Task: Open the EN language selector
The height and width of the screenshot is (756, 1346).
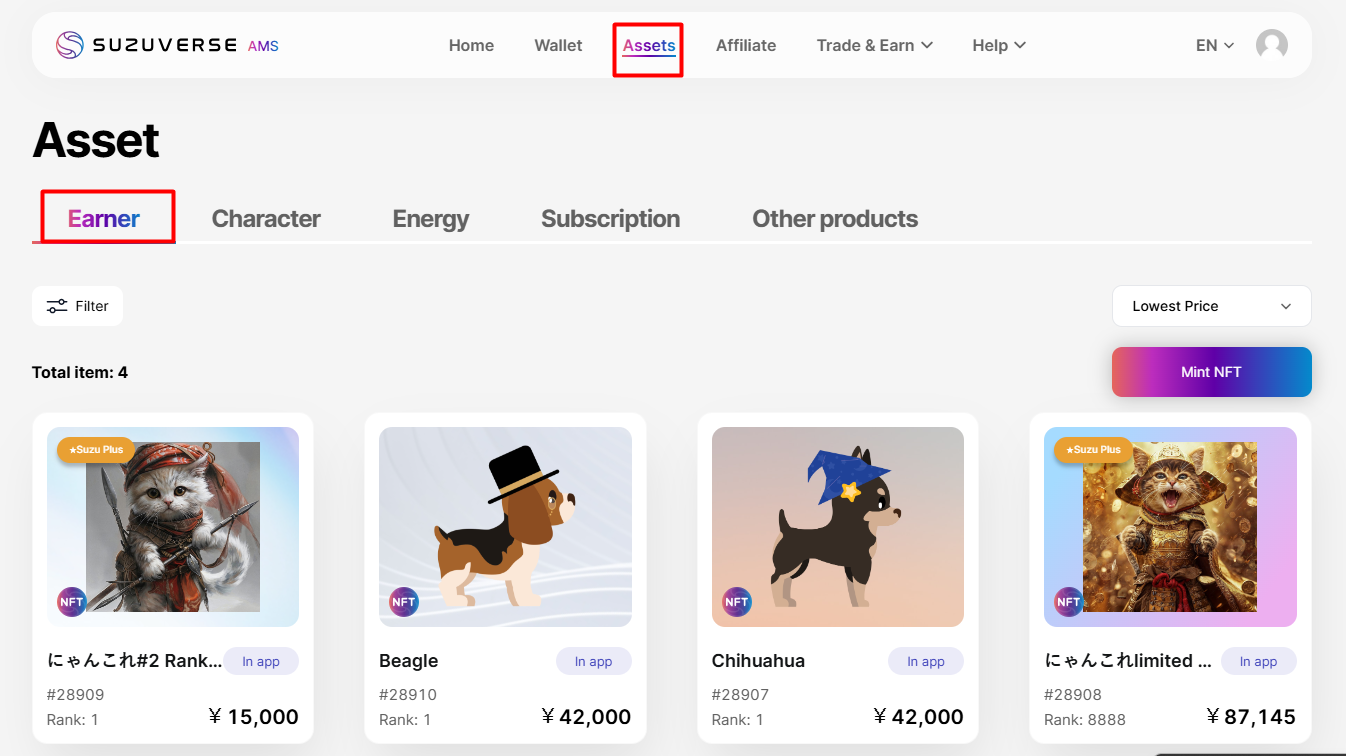Action: 1214,45
